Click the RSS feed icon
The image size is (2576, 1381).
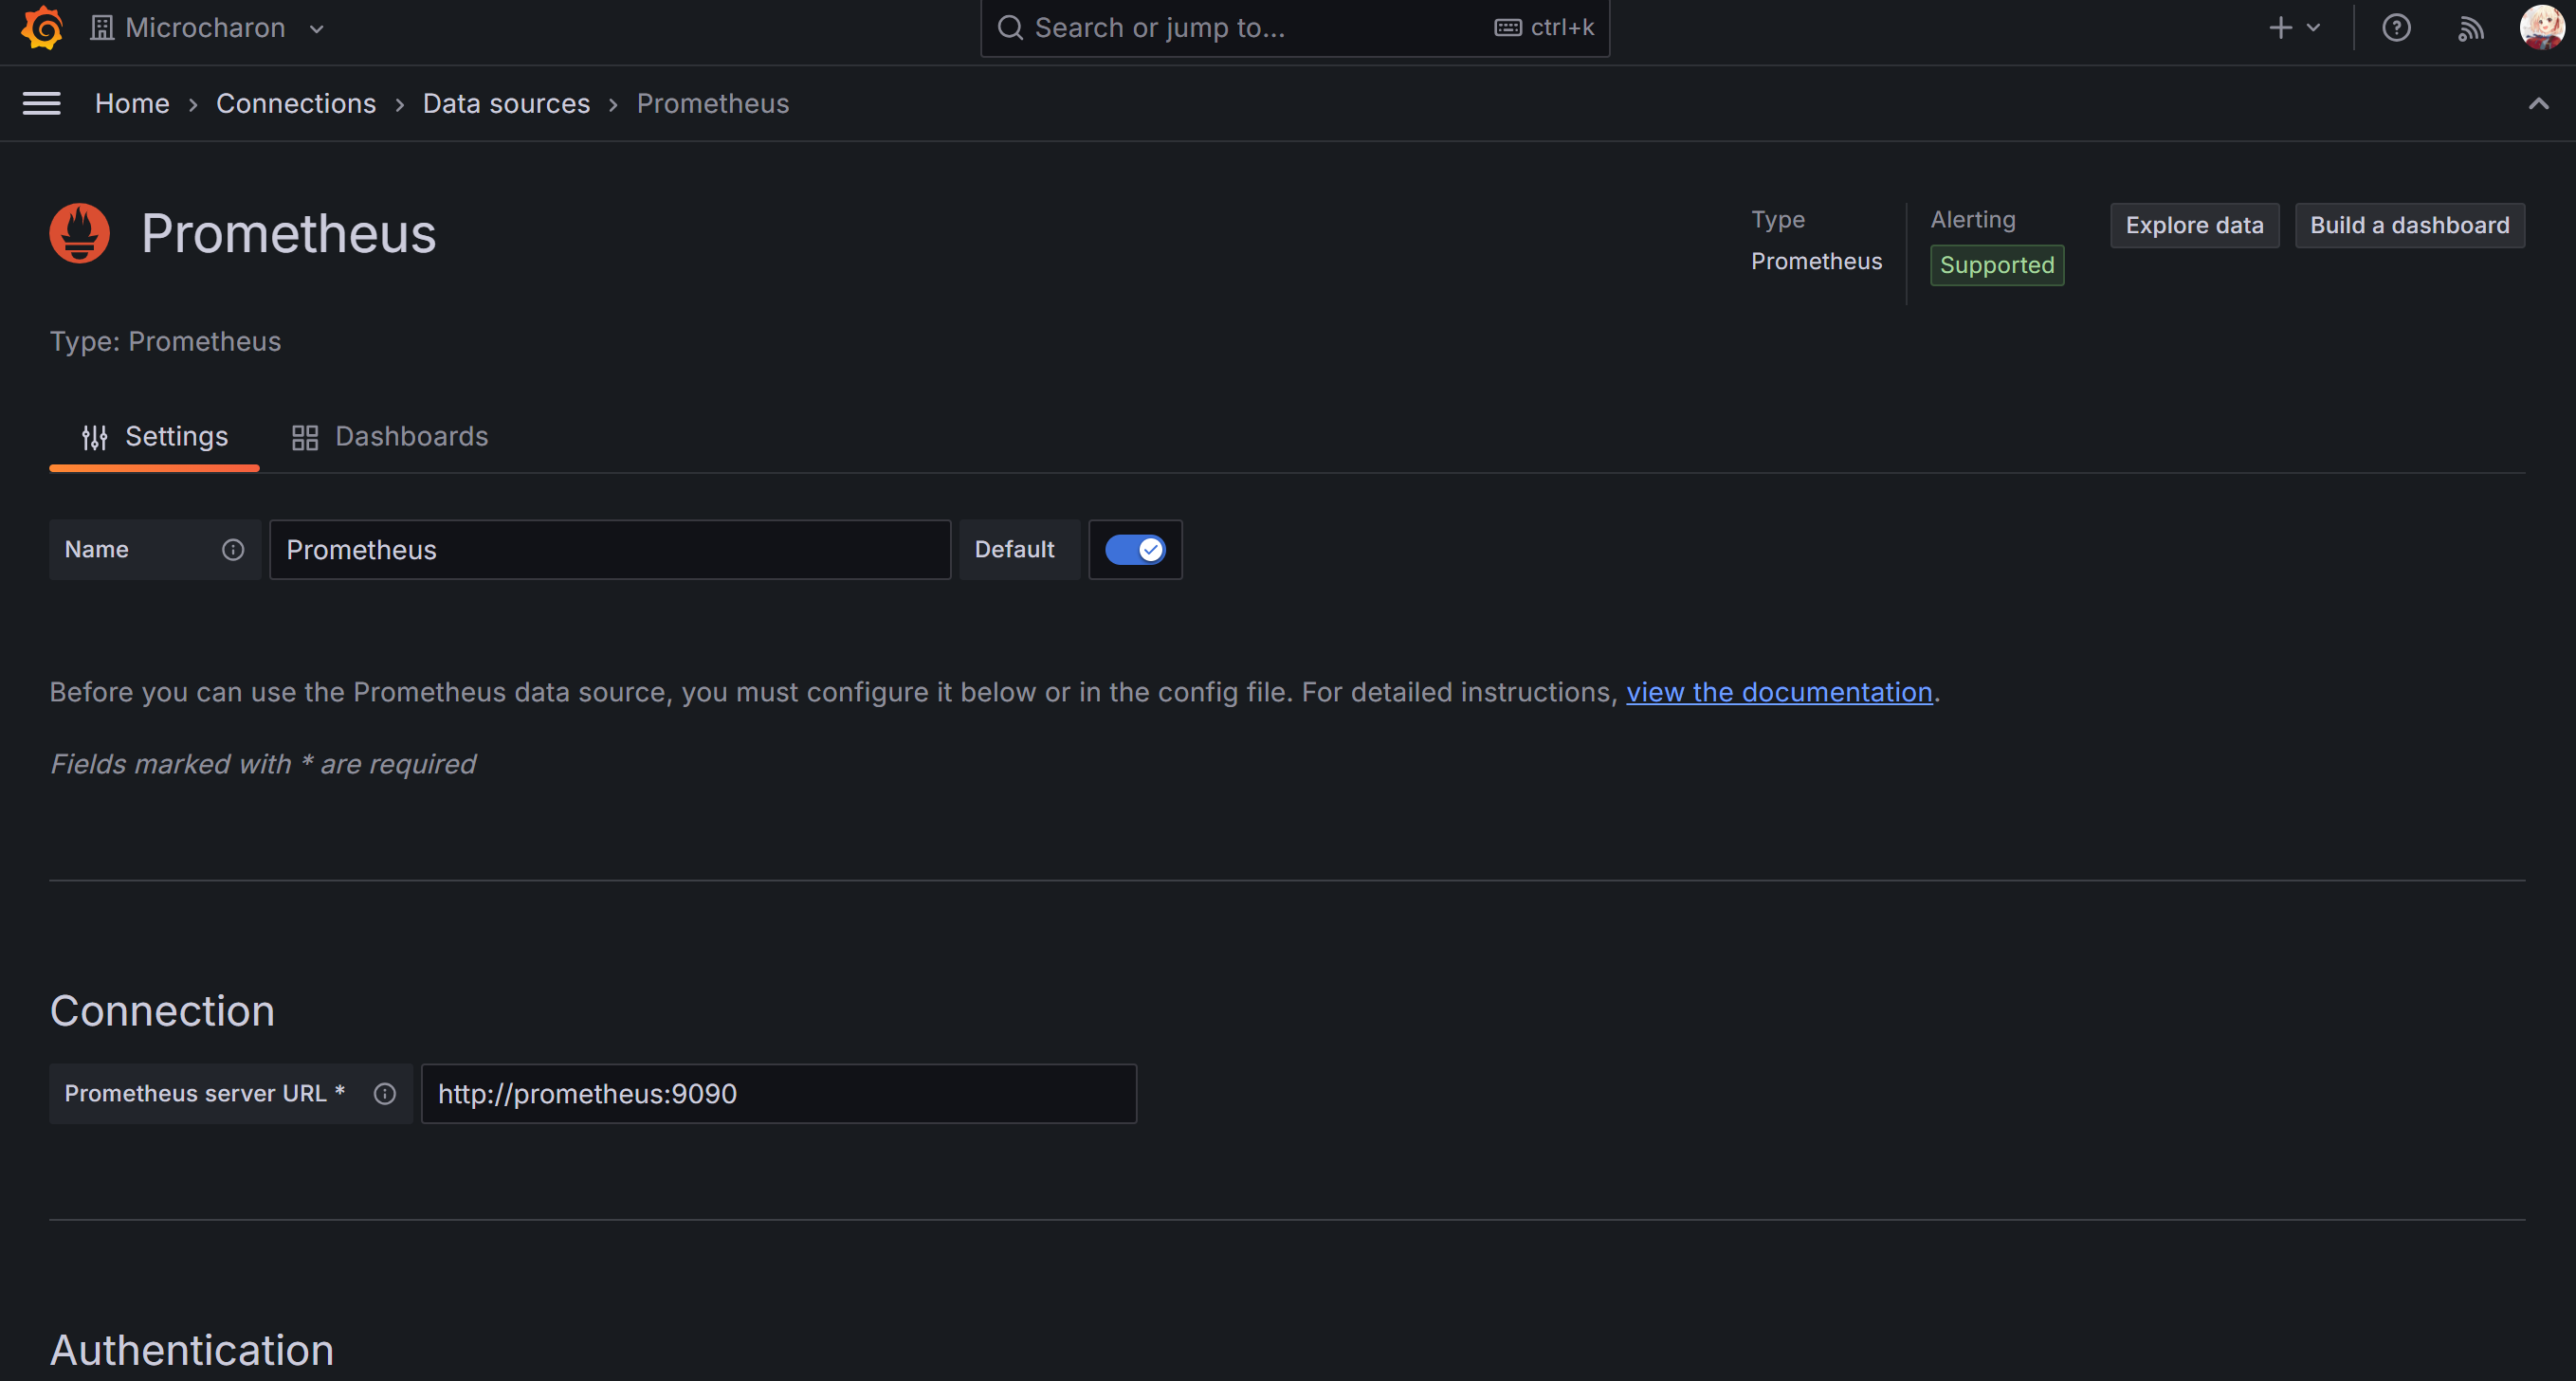(2471, 27)
